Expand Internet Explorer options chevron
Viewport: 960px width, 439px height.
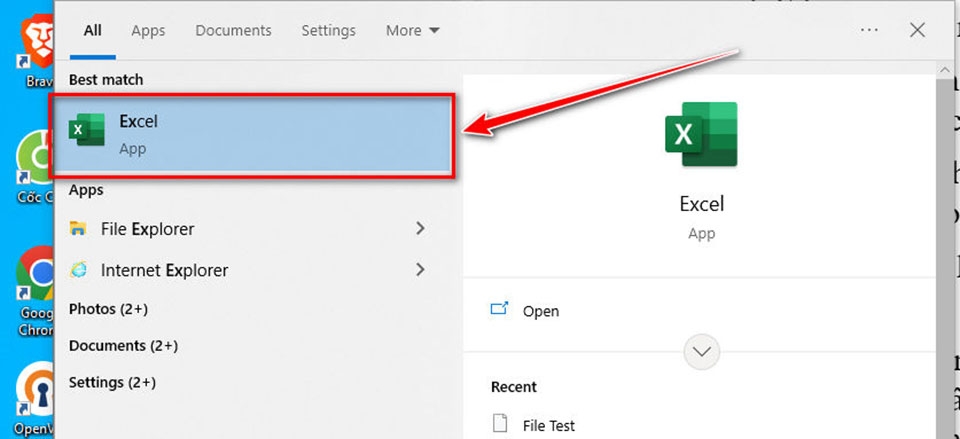click(x=420, y=269)
